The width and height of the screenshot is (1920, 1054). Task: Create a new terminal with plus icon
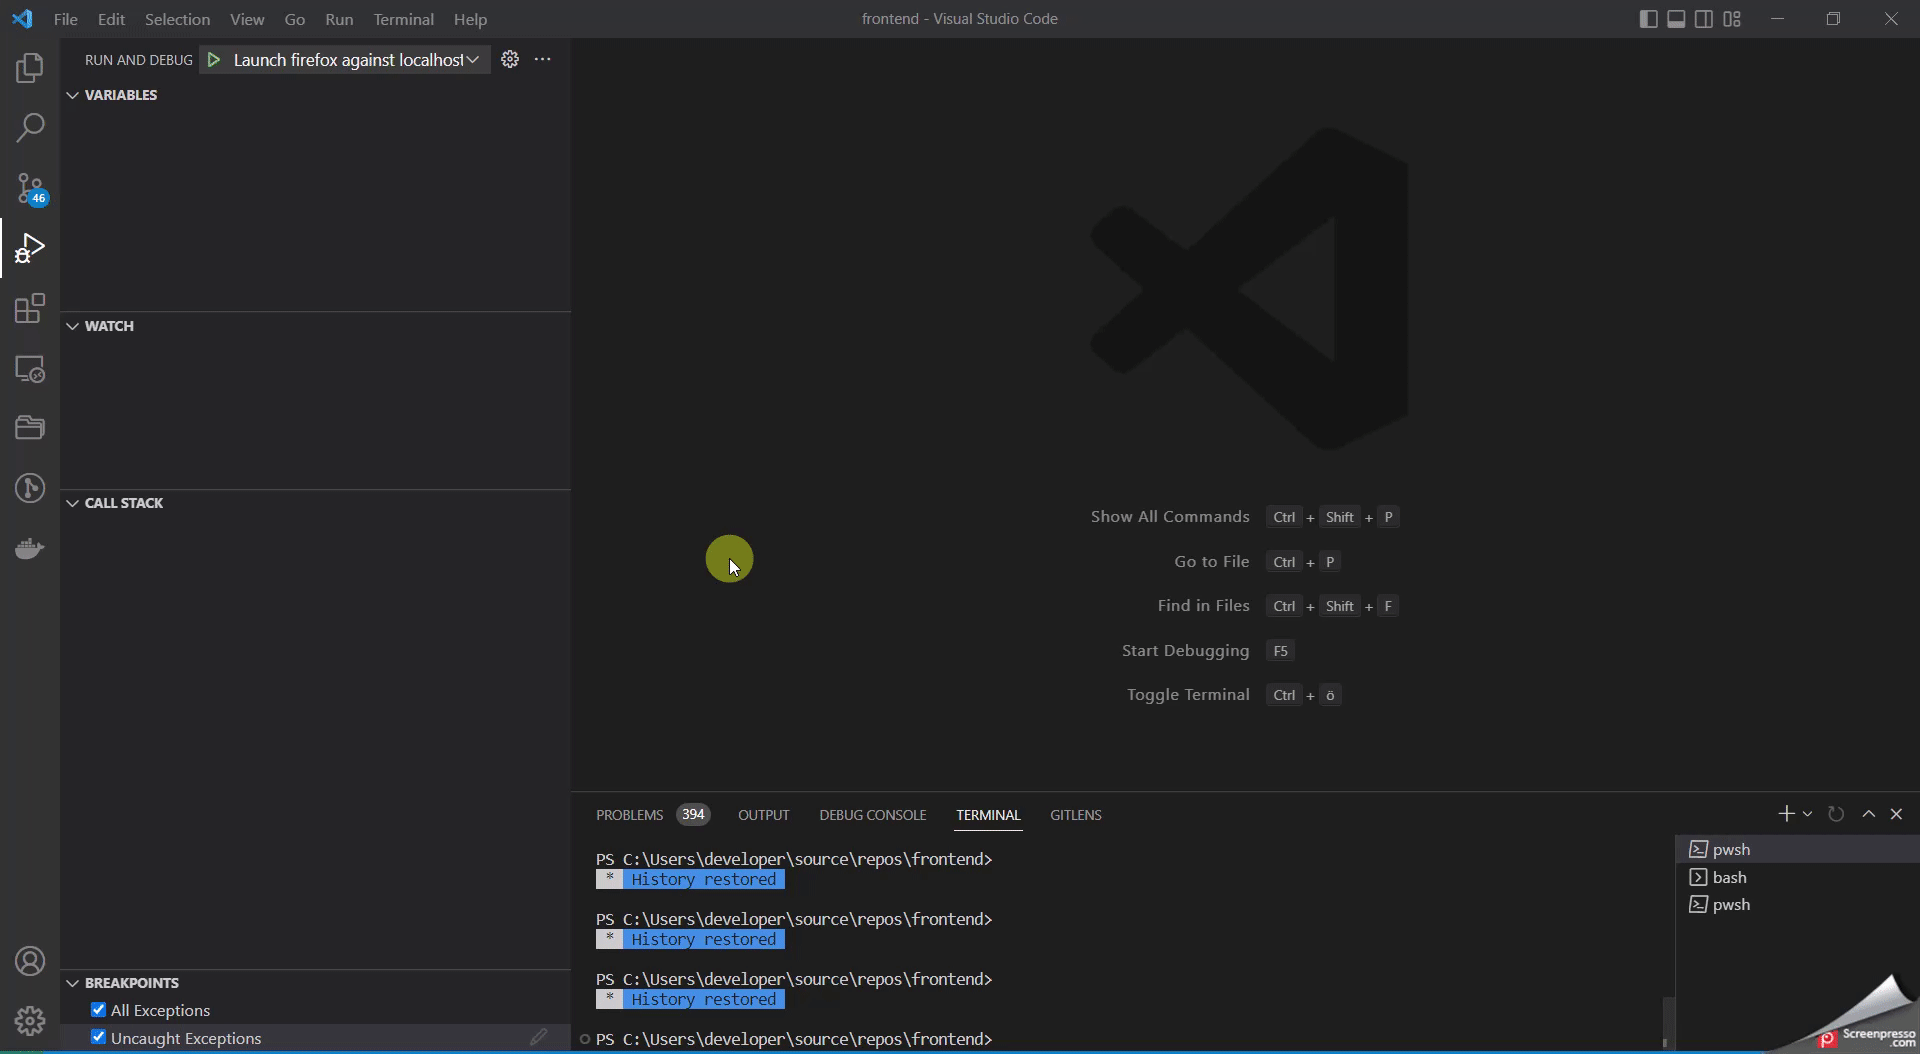1786,814
